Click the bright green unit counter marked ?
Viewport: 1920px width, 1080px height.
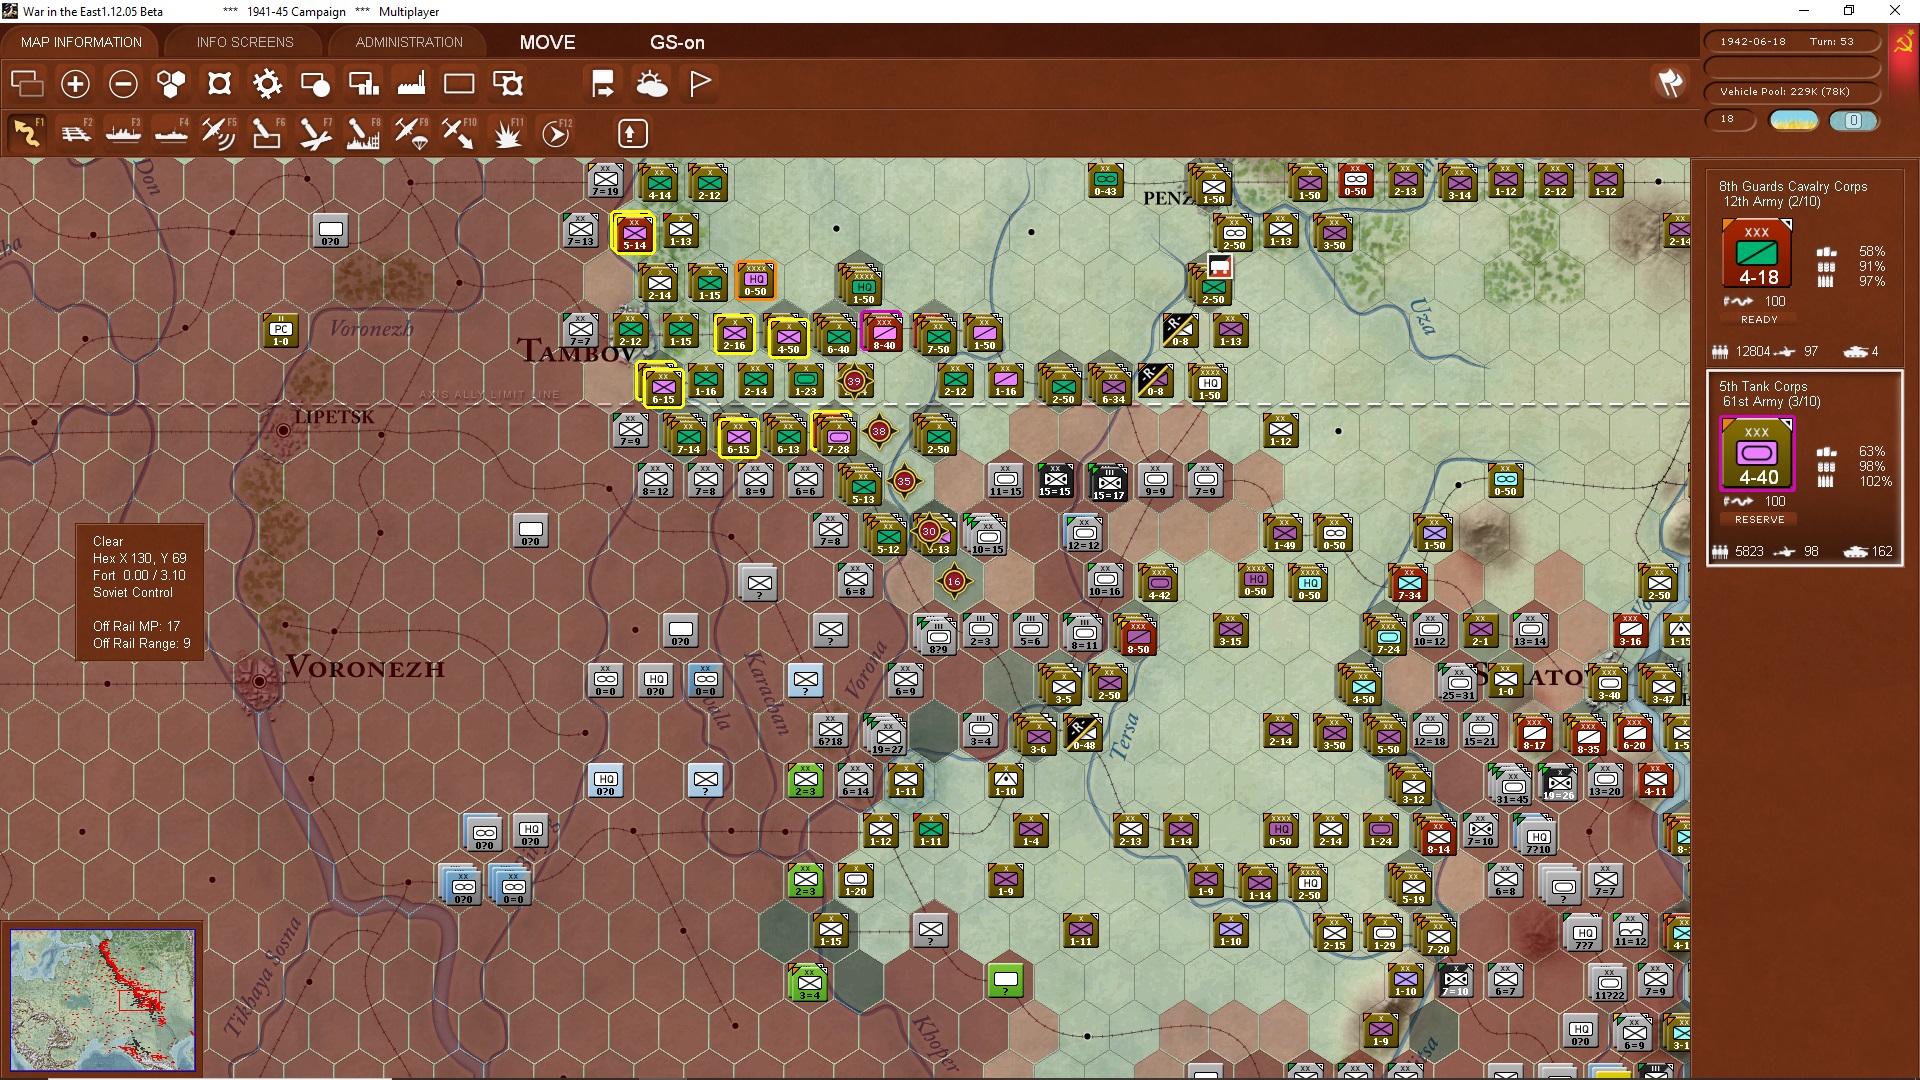point(1006,981)
